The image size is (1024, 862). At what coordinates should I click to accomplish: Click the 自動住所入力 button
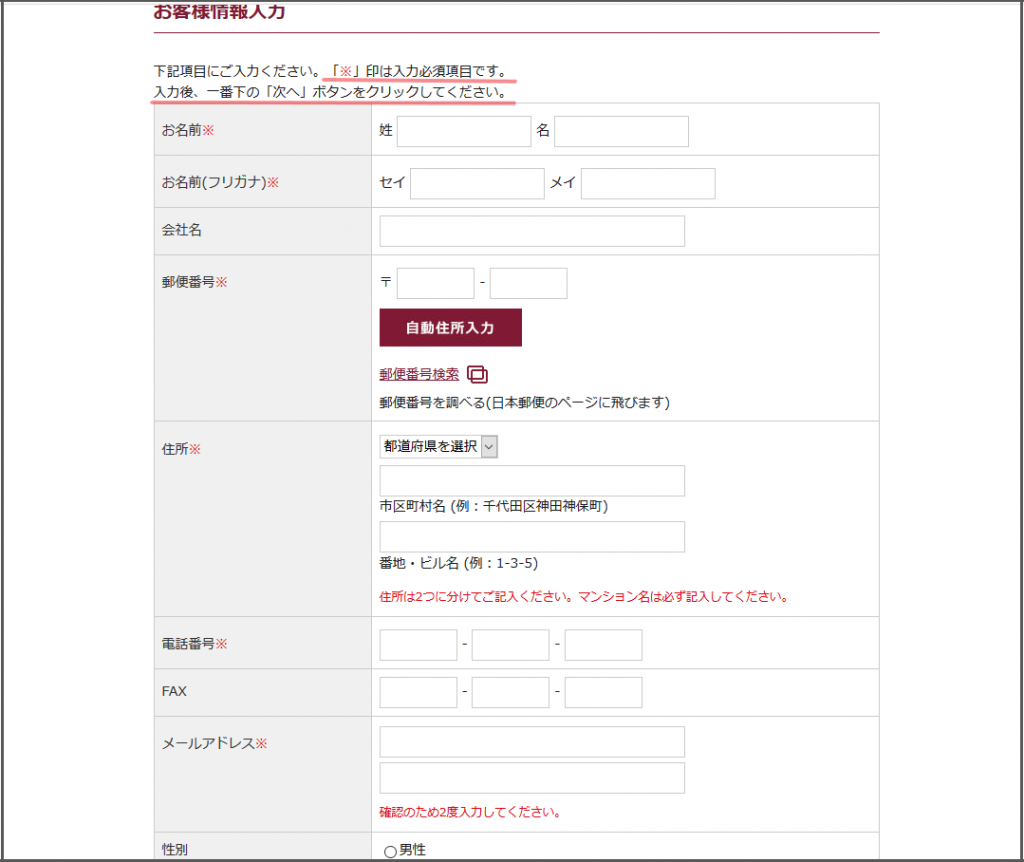(x=450, y=328)
